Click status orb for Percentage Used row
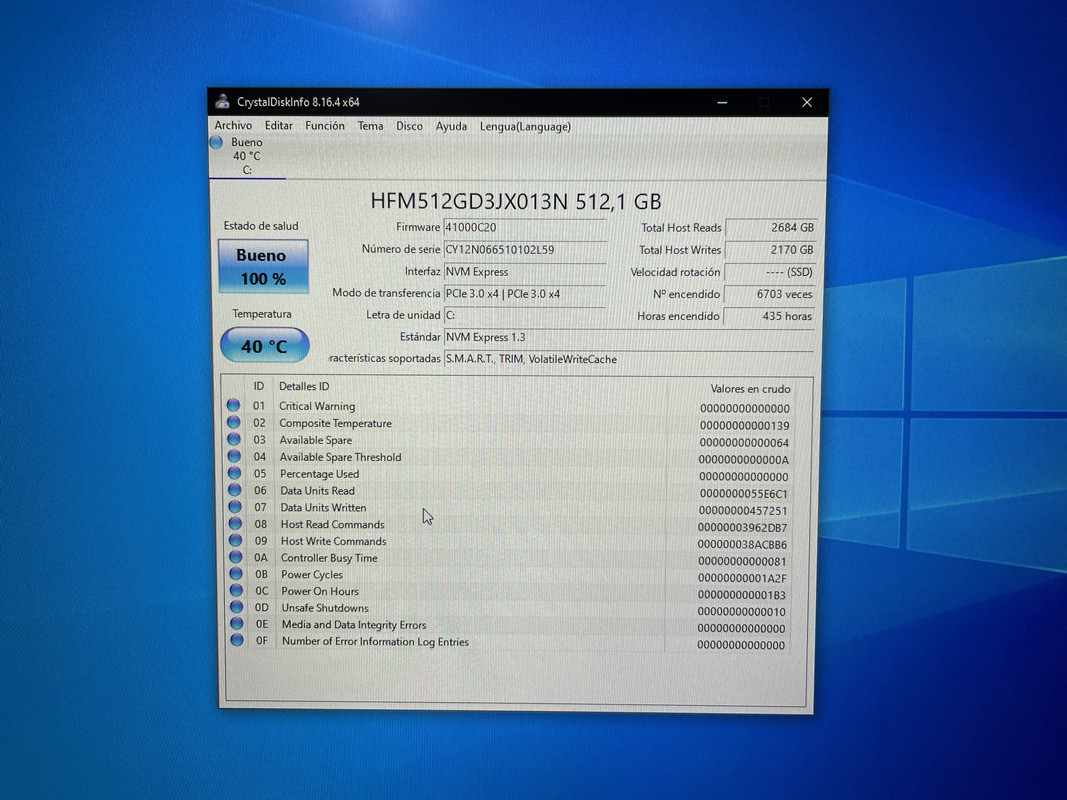Screen dimensions: 1067x800 pos(235,473)
